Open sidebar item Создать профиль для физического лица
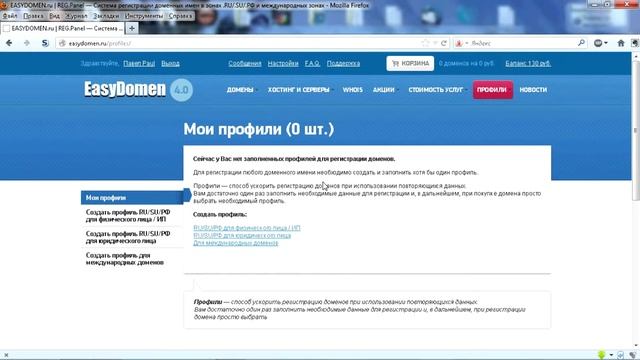Viewport: 640px width, 360px height. click(x=128, y=216)
